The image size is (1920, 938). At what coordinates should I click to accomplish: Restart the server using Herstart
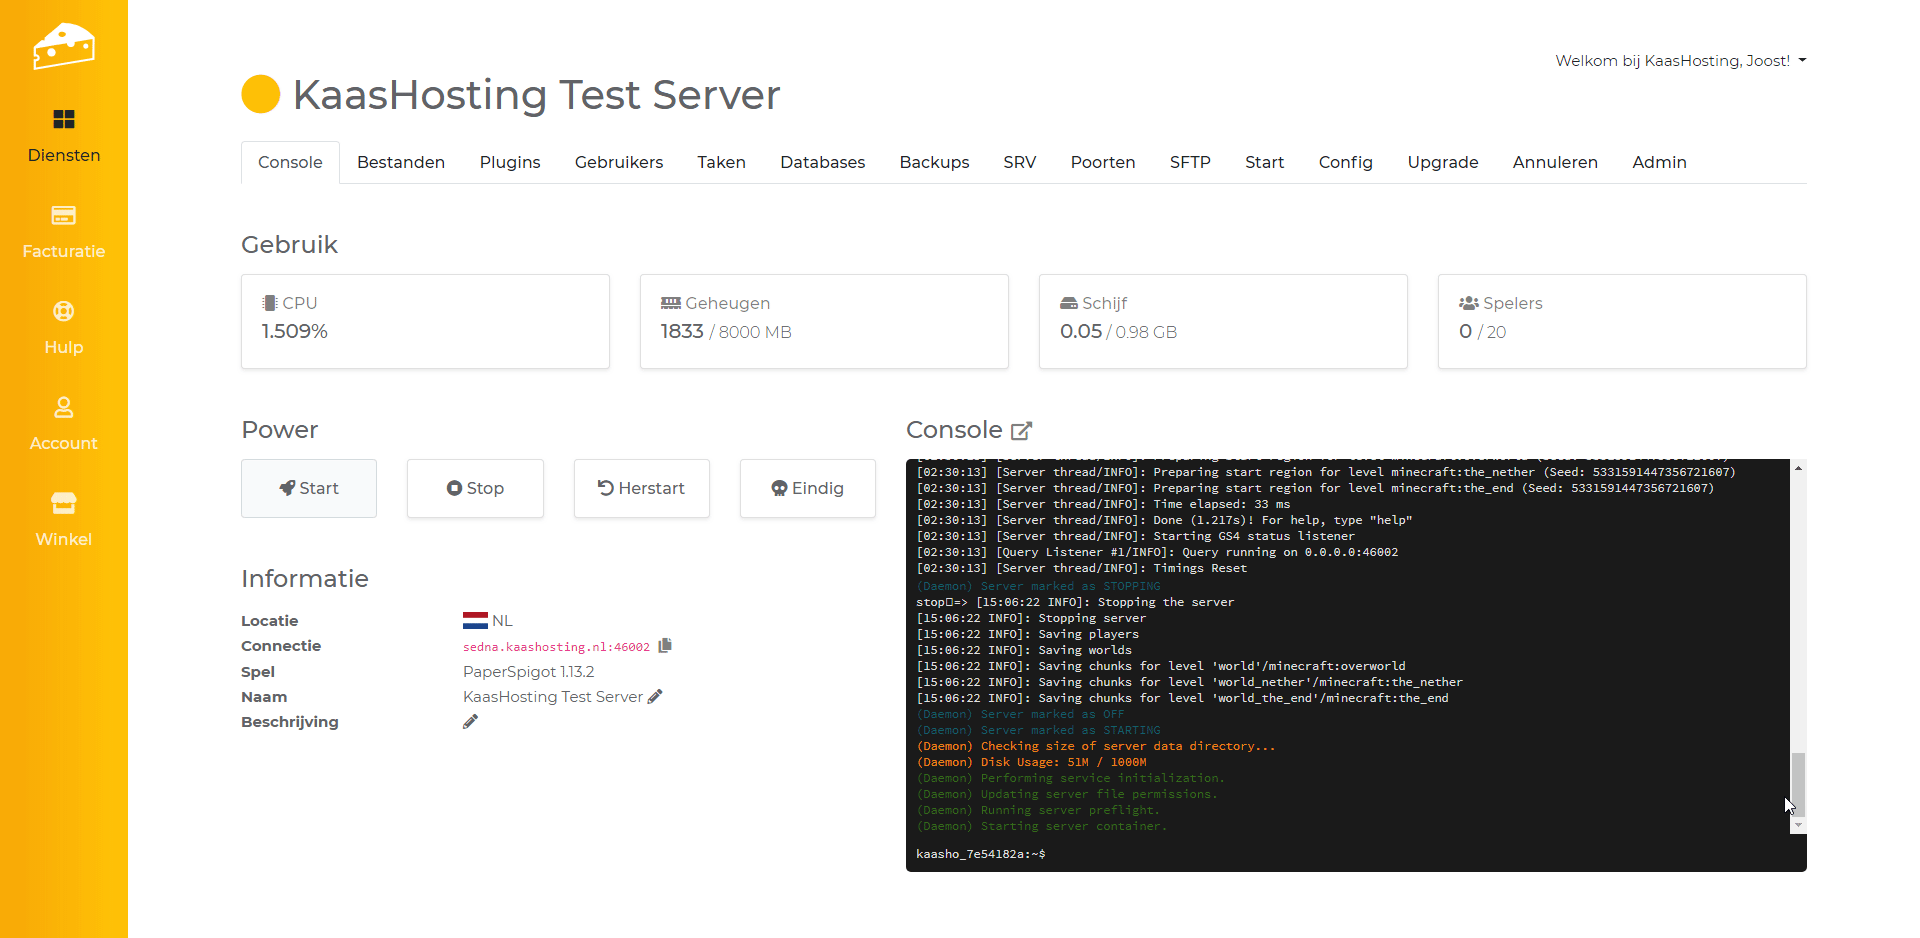click(641, 488)
